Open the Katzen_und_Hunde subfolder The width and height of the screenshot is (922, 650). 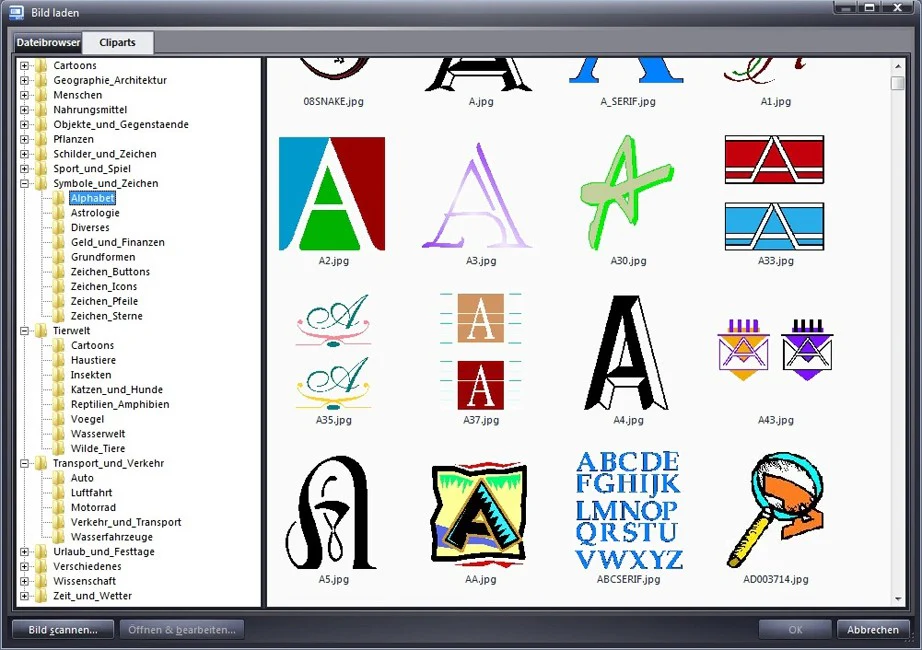point(116,389)
